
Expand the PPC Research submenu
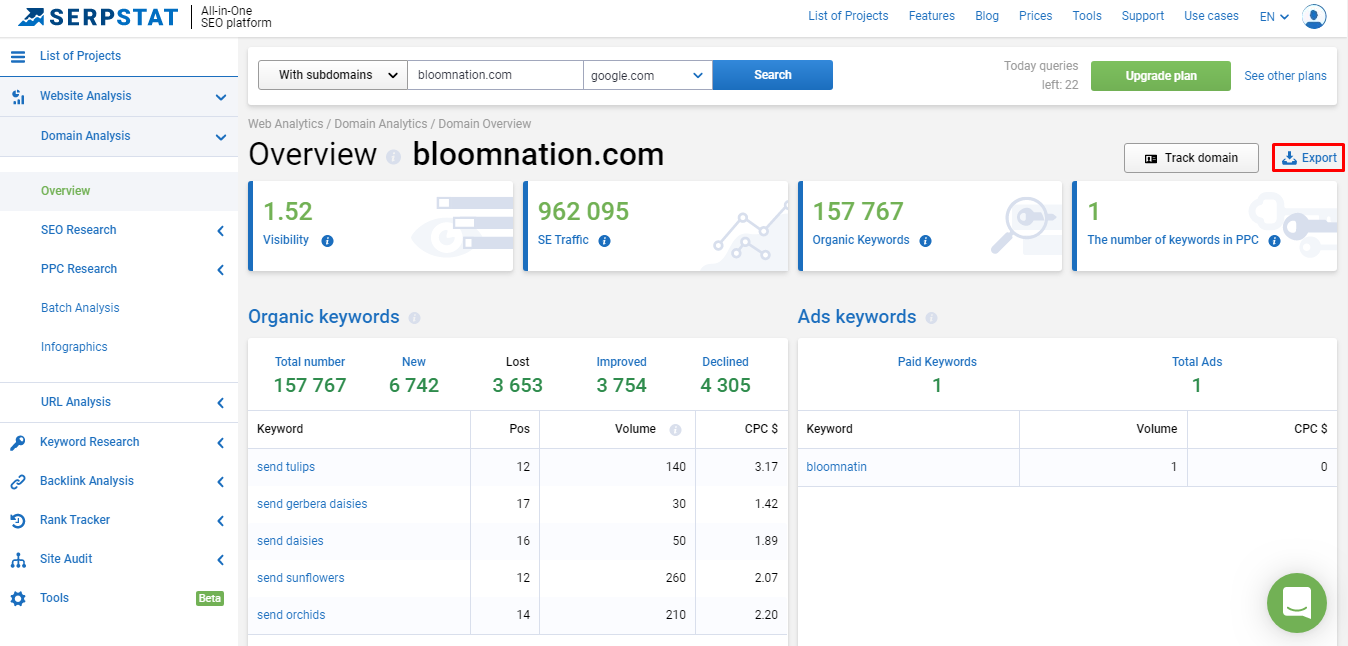coord(221,270)
